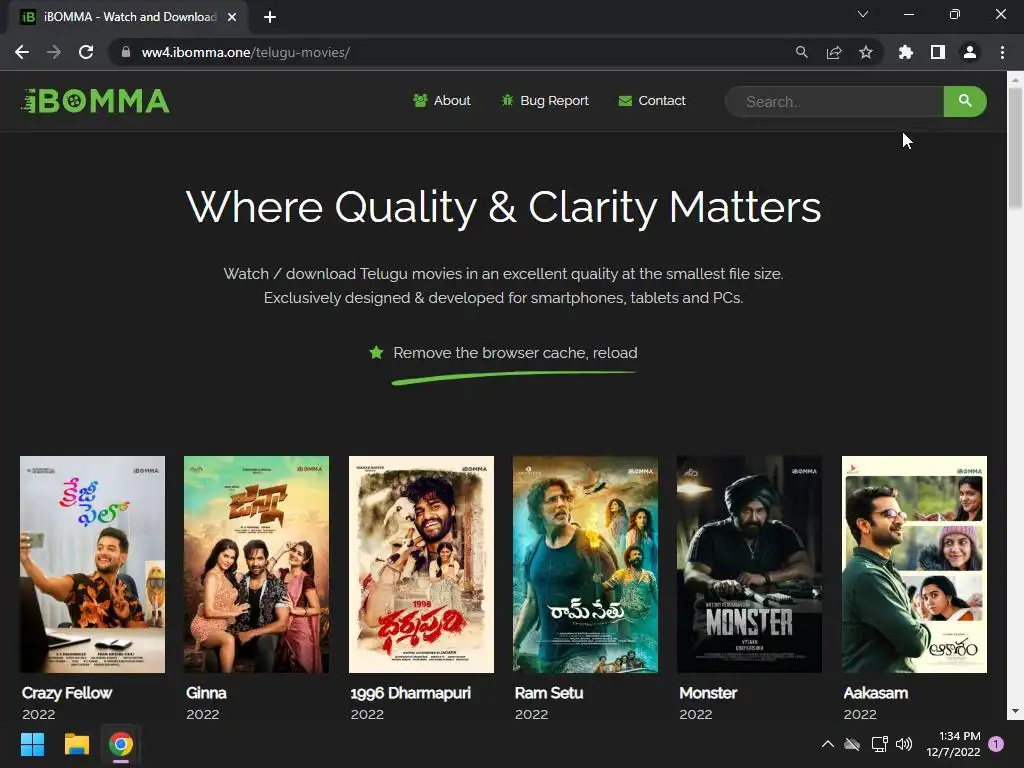Viewport: 1024px width, 768px height.
Task: Click the Monster title link
Action: pyautogui.click(x=708, y=693)
